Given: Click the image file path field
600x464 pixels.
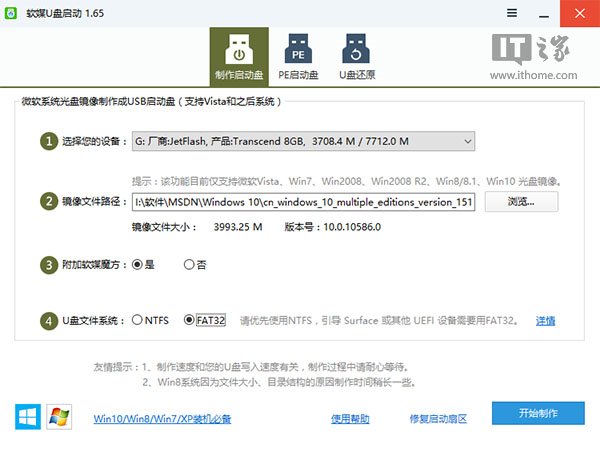Looking at the screenshot, I should (x=303, y=202).
